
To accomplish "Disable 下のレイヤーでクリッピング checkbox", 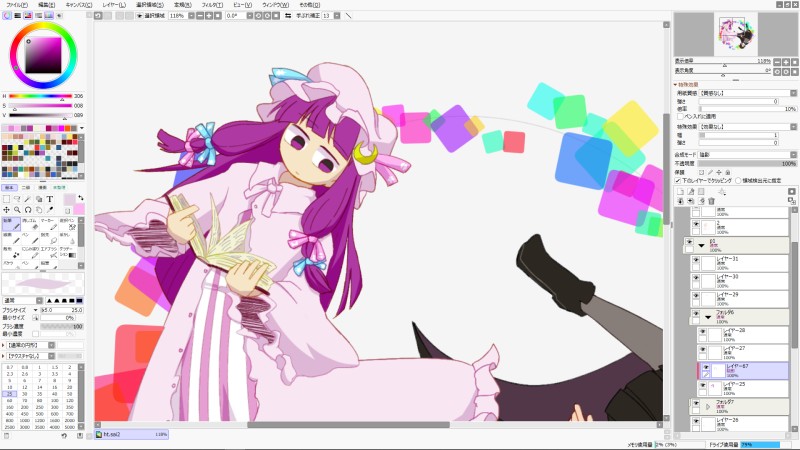I will click(678, 181).
